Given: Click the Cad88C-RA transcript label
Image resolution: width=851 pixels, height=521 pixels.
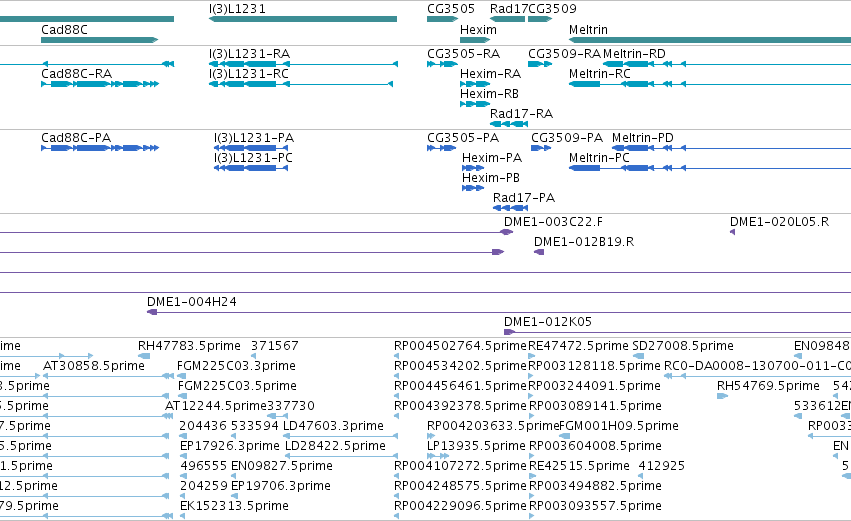Looking at the screenshot, I should click(77, 74).
